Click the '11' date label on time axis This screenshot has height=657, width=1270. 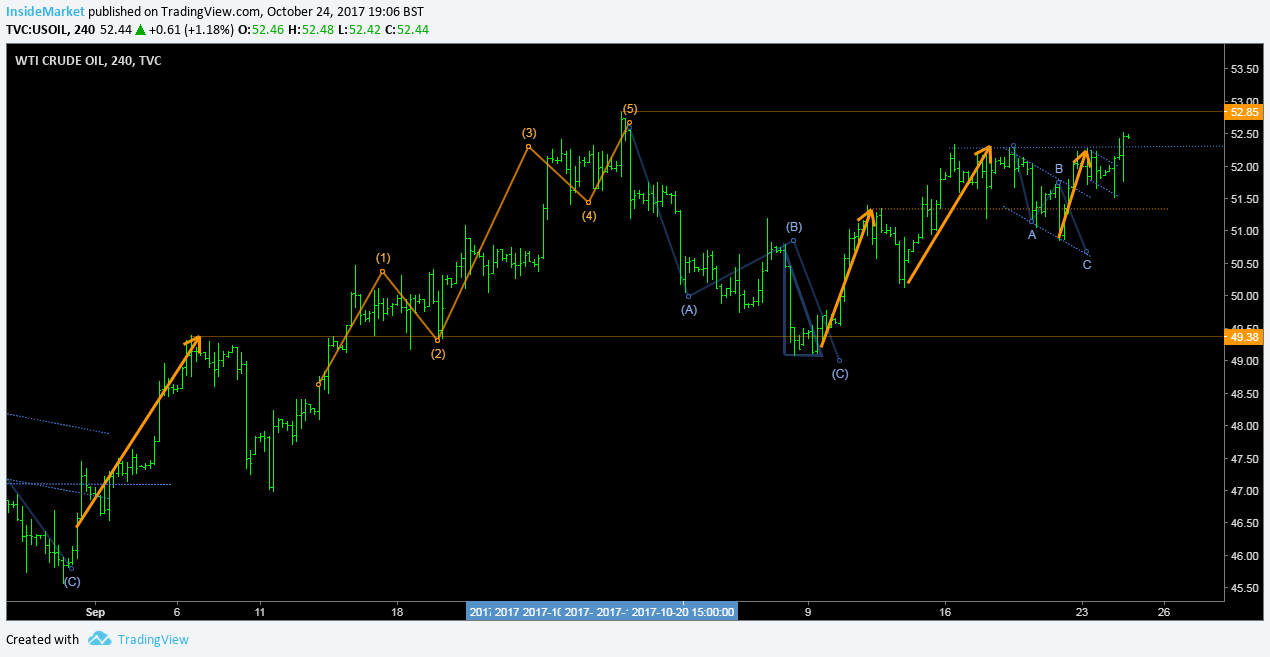(x=259, y=612)
